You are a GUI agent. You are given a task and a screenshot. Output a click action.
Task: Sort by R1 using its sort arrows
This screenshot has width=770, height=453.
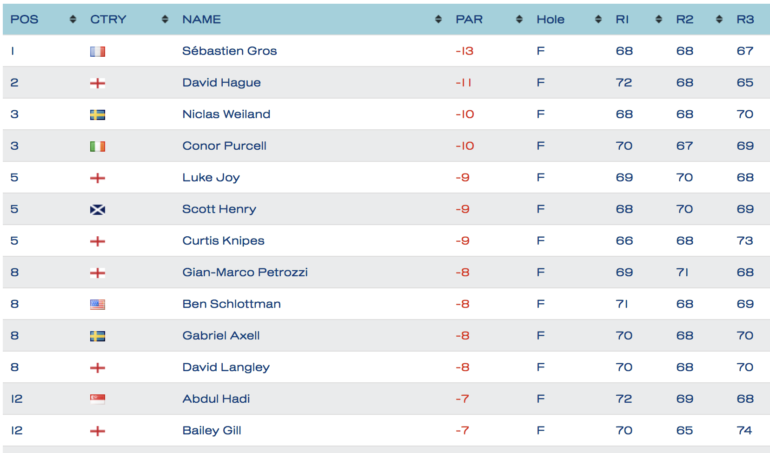tap(659, 19)
